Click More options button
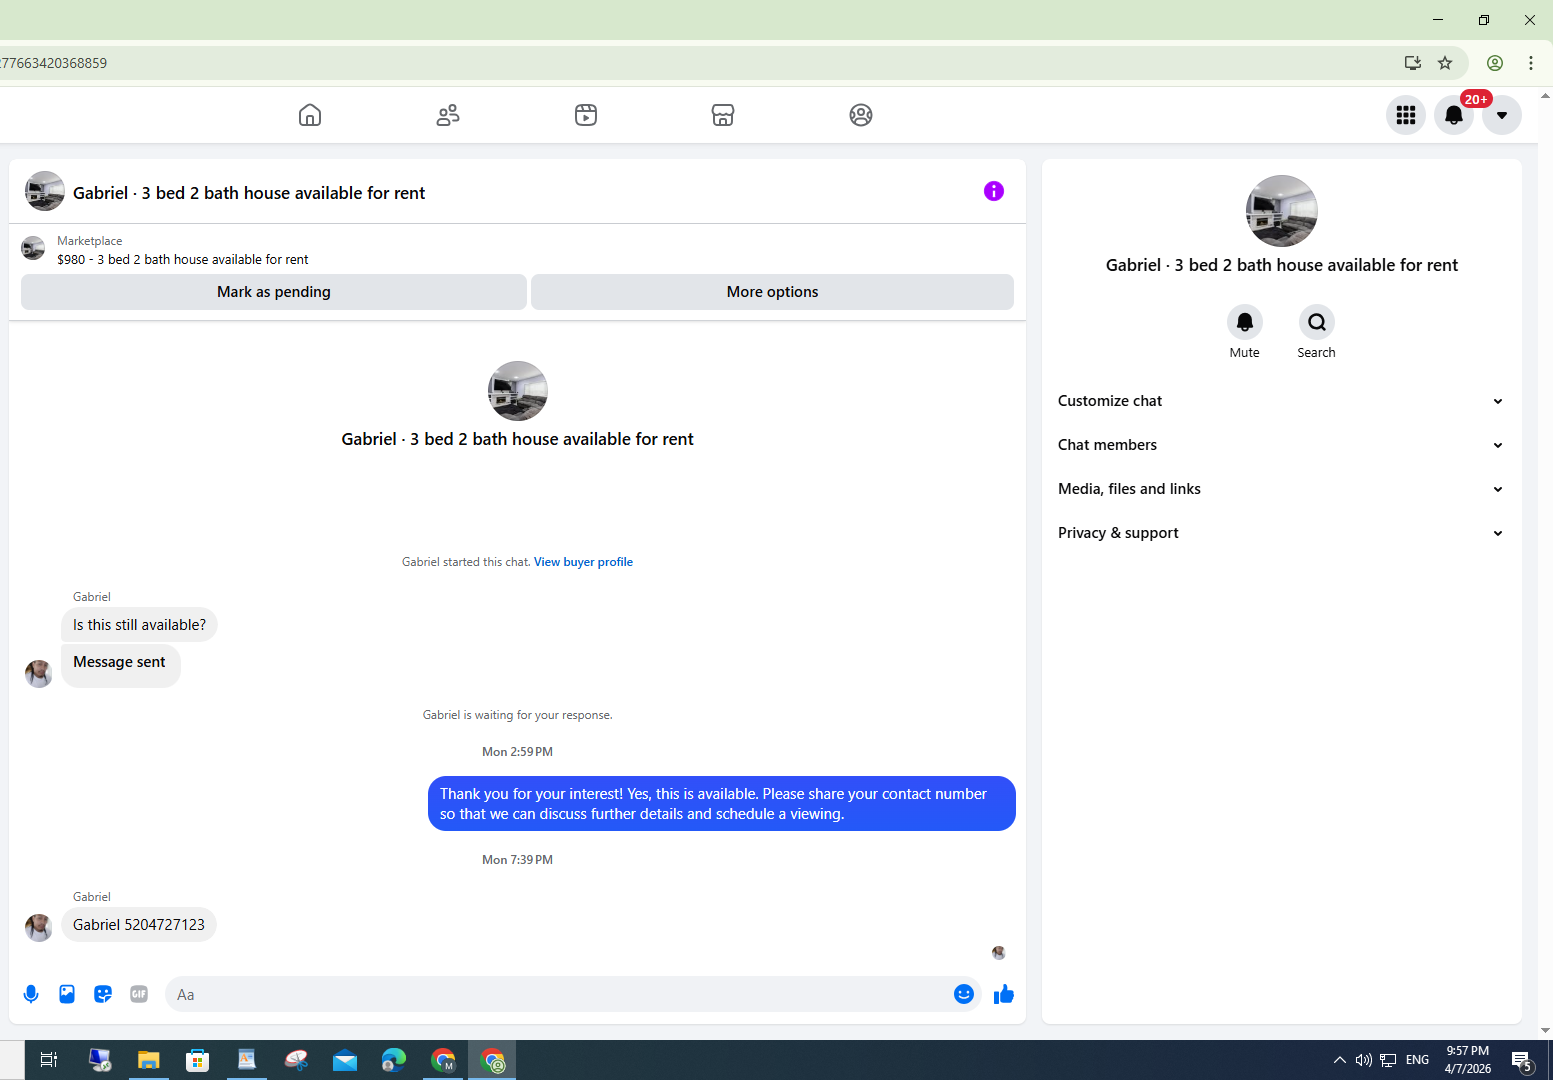Viewport: 1553px width, 1080px height. pyautogui.click(x=772, y=292)
